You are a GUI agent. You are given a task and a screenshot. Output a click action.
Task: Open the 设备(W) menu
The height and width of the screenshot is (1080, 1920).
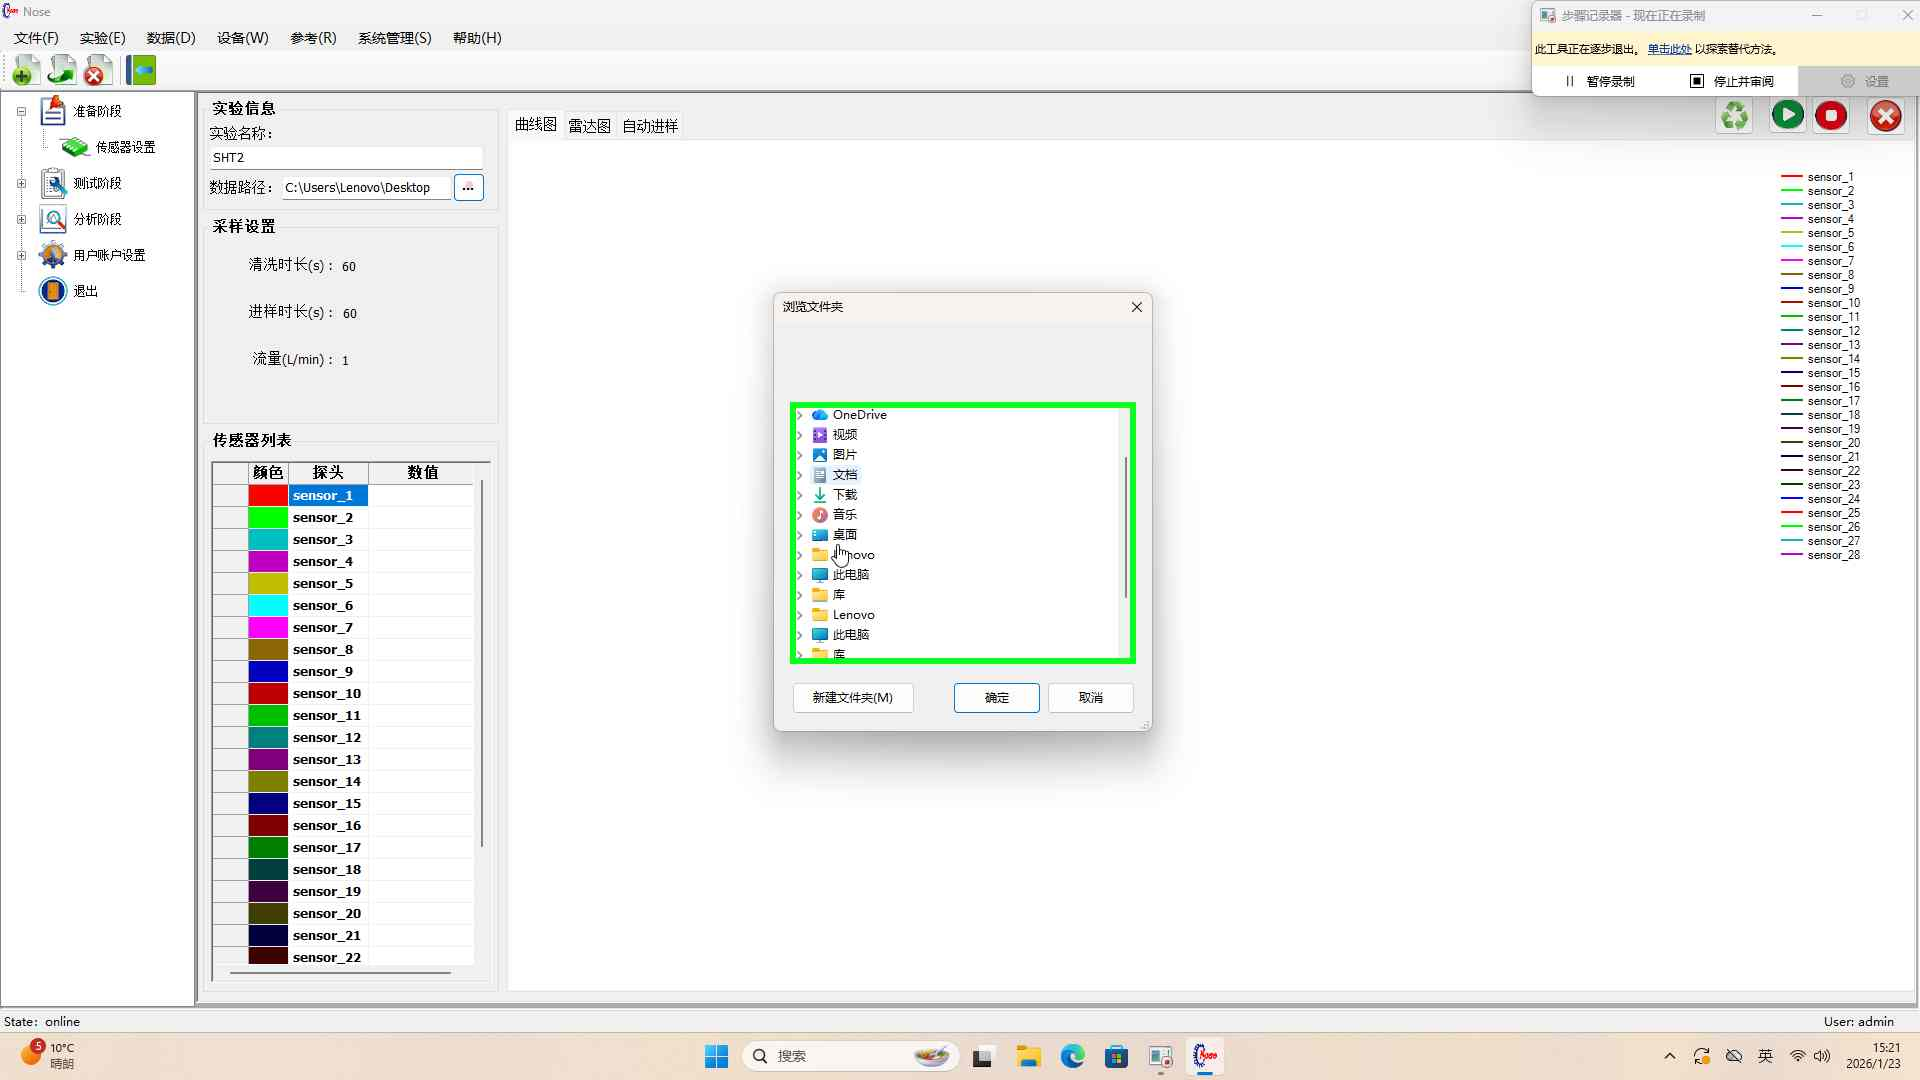[x=242, y=38]
